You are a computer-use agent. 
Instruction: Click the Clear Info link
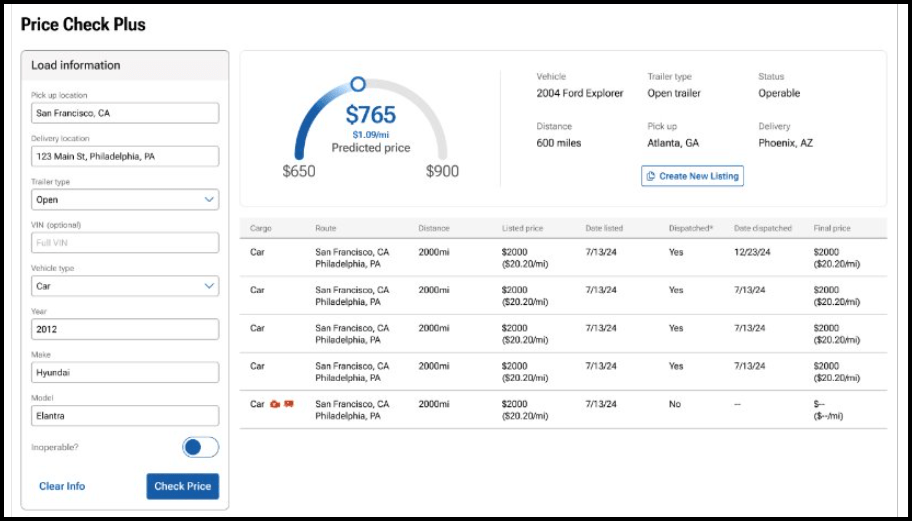click(x=62, y=486)
